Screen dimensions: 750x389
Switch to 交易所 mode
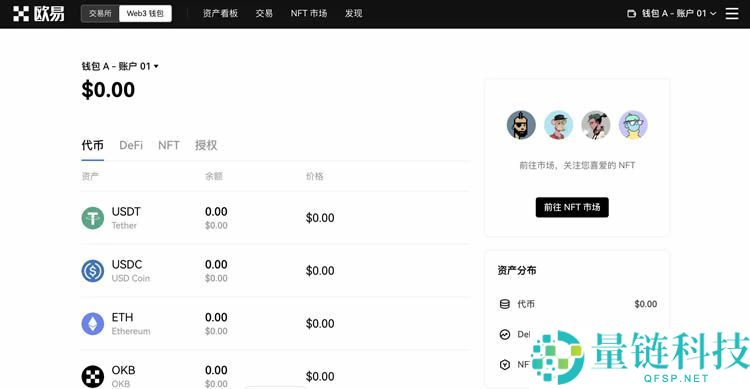pyautogui.click(x=100, y=13)
